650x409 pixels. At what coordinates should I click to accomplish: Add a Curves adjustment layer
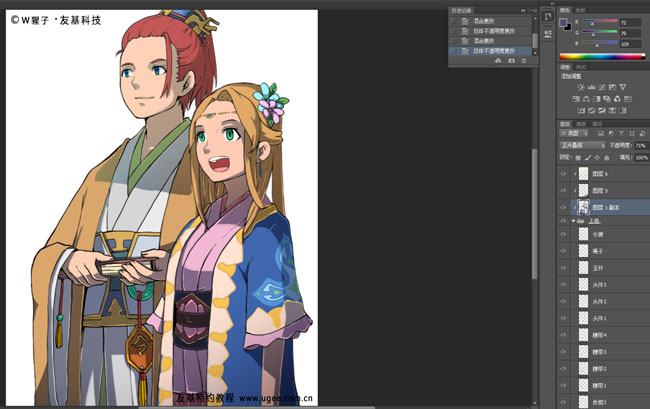tap(602, 87)
